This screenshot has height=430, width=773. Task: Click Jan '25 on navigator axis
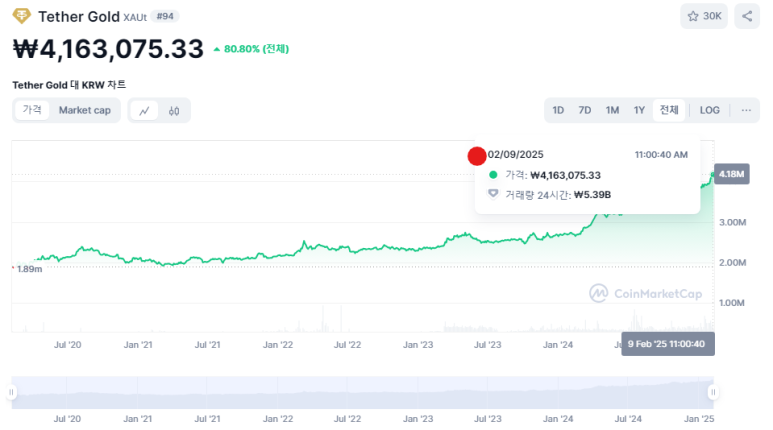pos(699,419)
